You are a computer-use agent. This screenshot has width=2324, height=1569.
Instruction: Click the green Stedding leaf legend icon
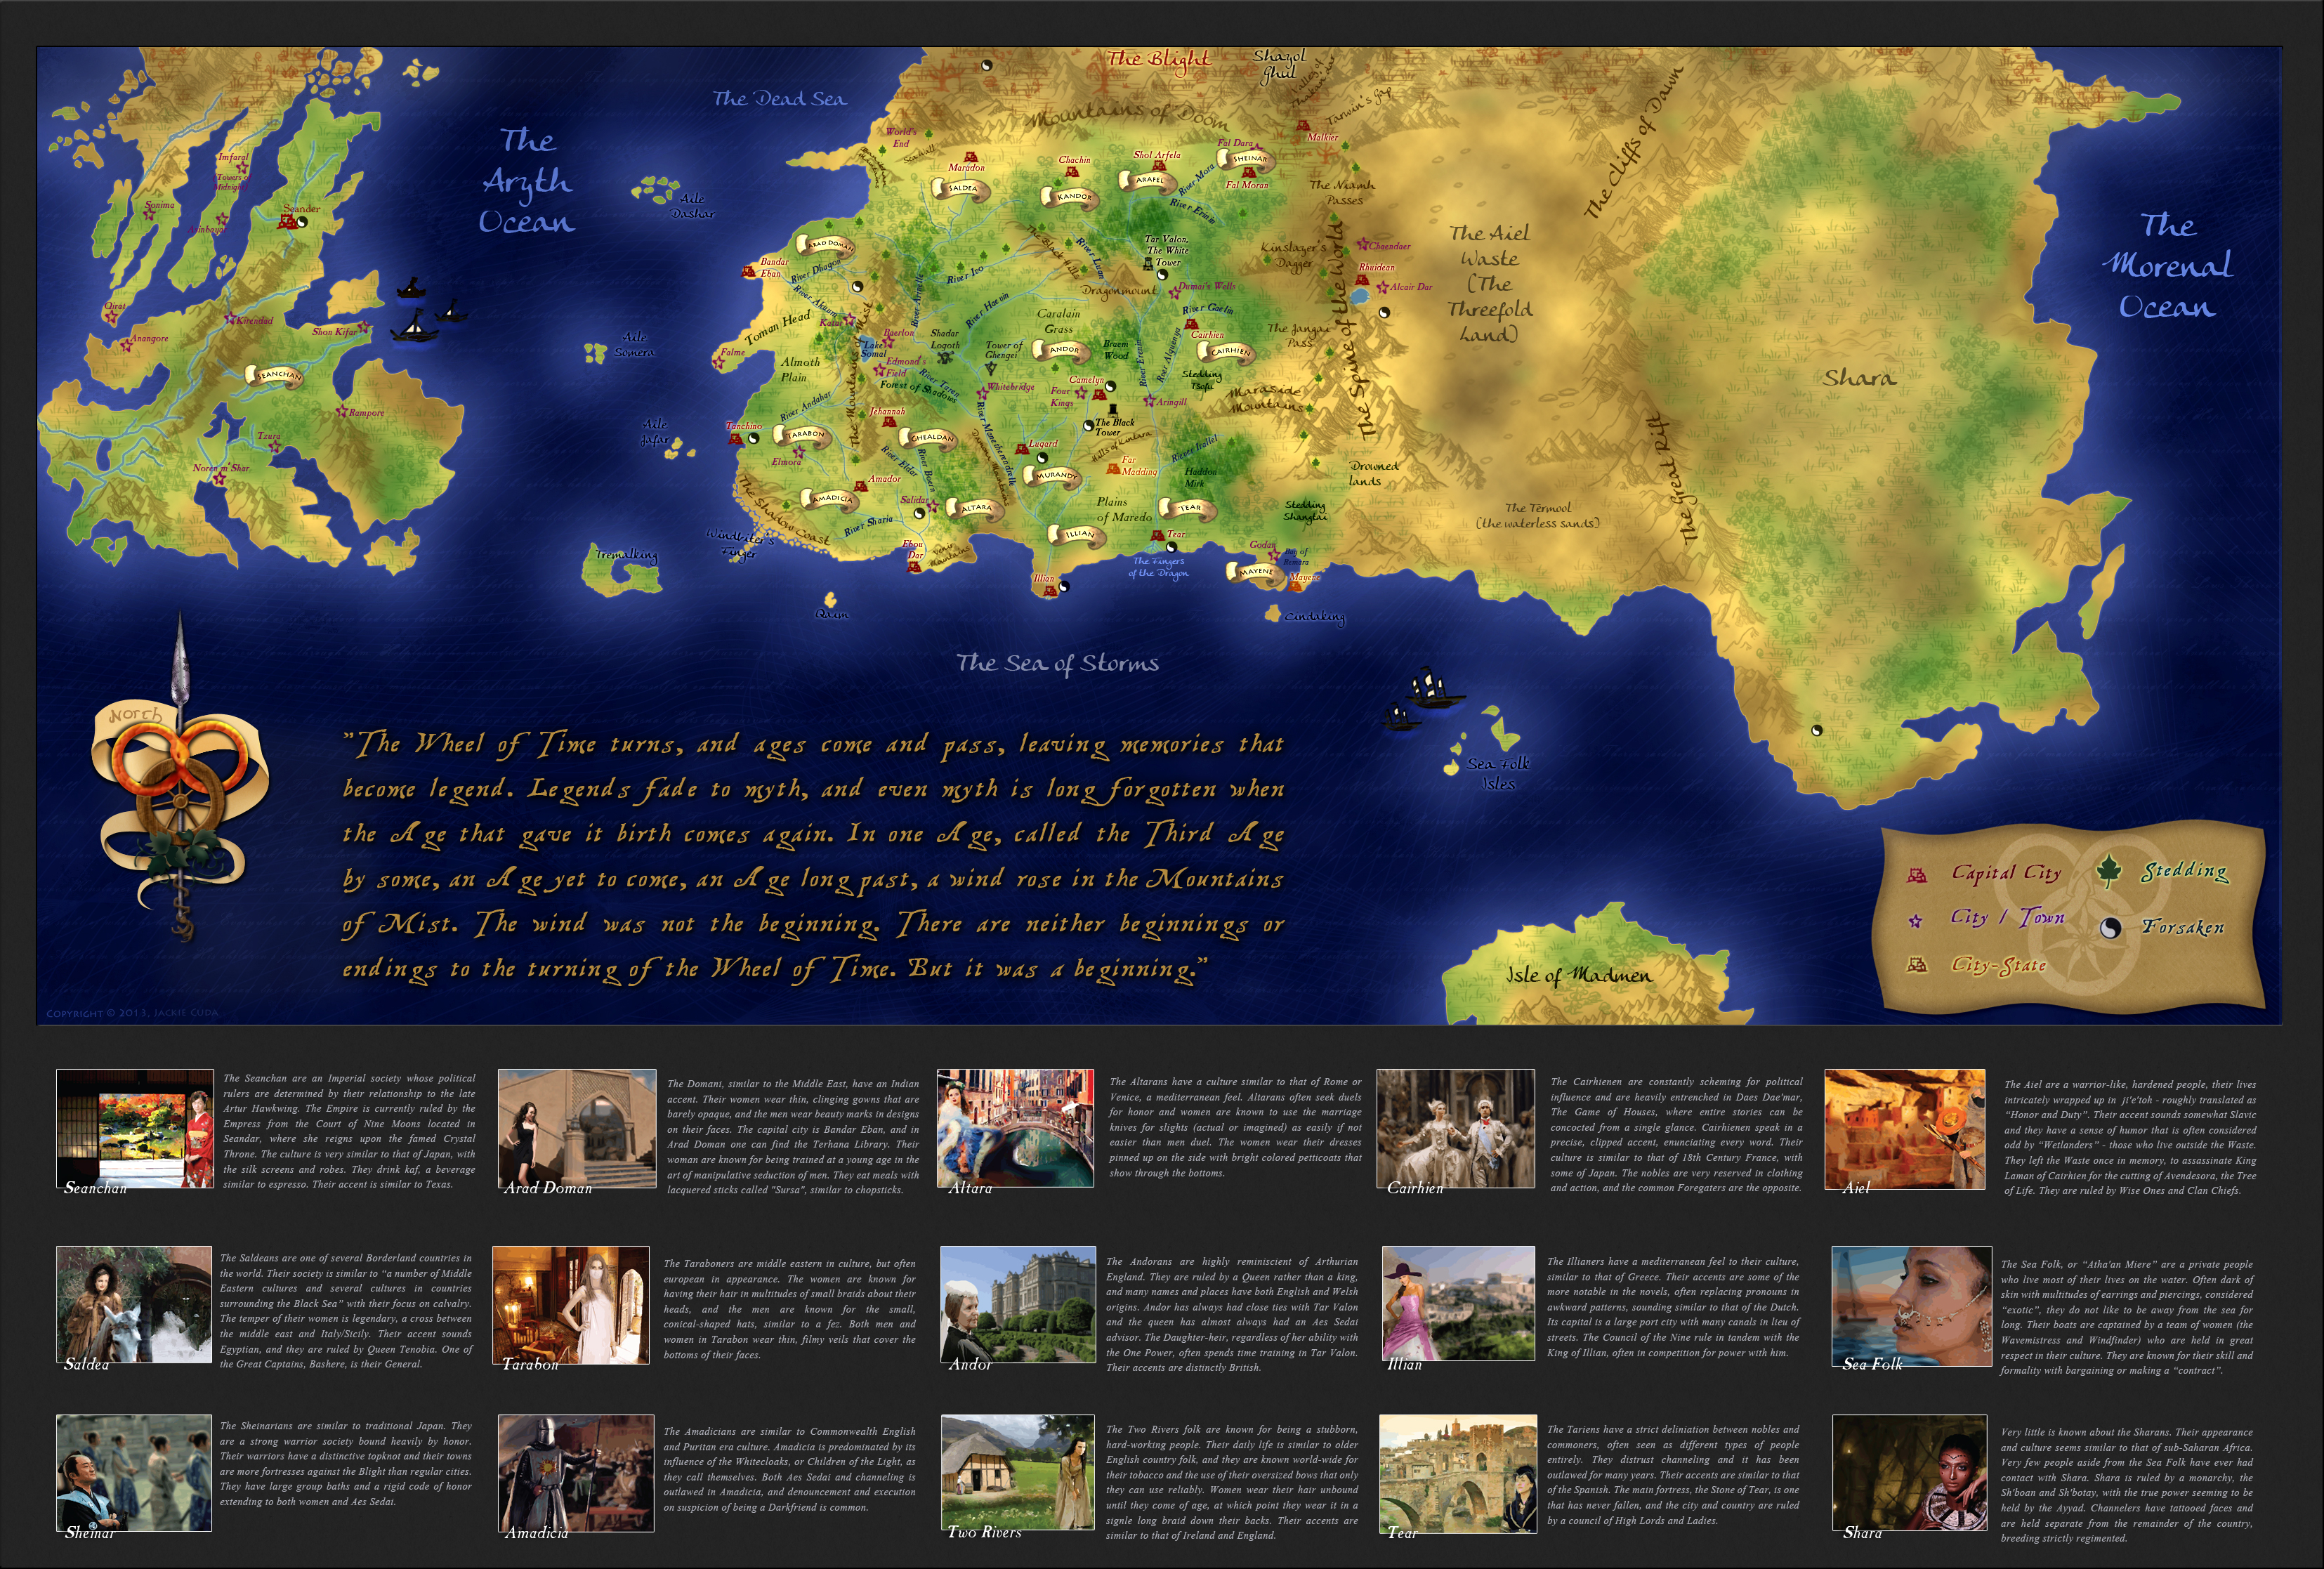click(x=2109, y=870)
